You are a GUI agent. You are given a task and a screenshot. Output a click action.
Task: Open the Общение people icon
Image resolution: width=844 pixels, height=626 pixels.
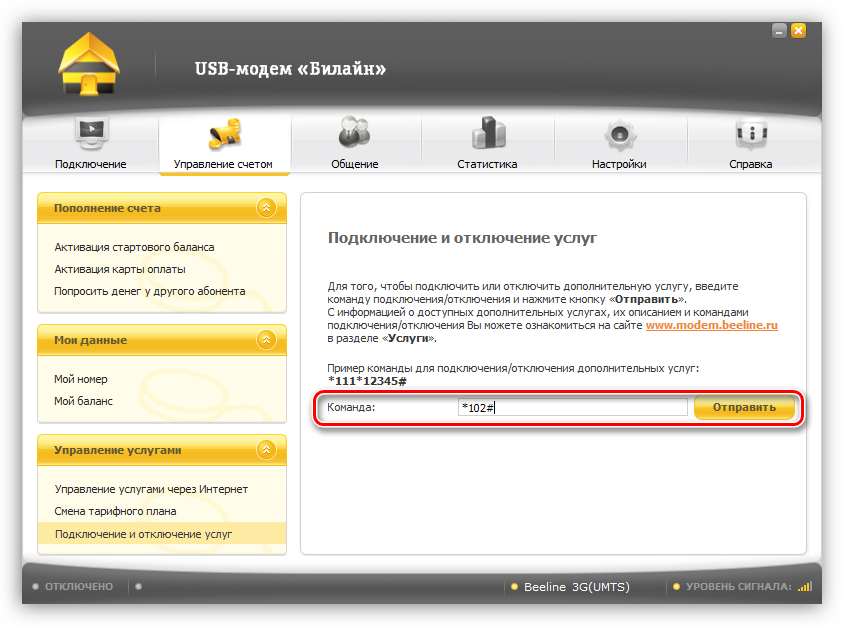click(354, 134)
